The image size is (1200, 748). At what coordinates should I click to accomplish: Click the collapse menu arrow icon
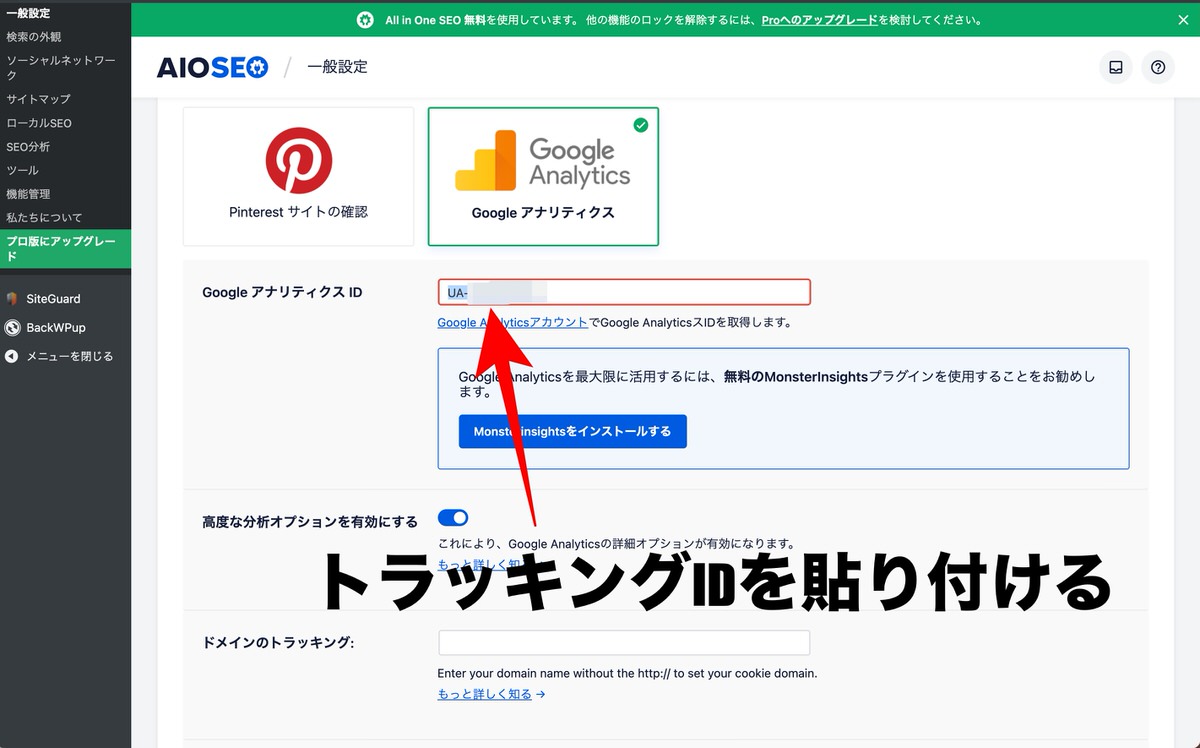pyautogui.click(x=12, y=356)
